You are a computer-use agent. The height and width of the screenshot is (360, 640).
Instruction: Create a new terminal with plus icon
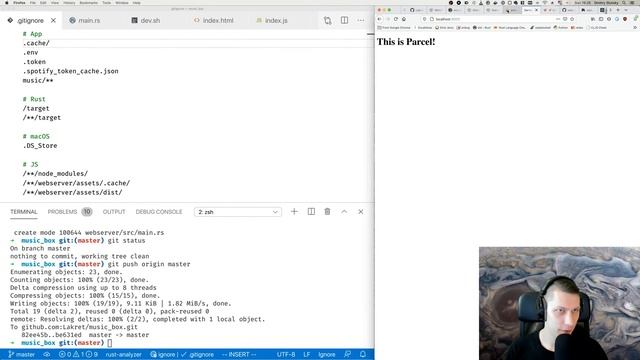(x=294, y=212)
